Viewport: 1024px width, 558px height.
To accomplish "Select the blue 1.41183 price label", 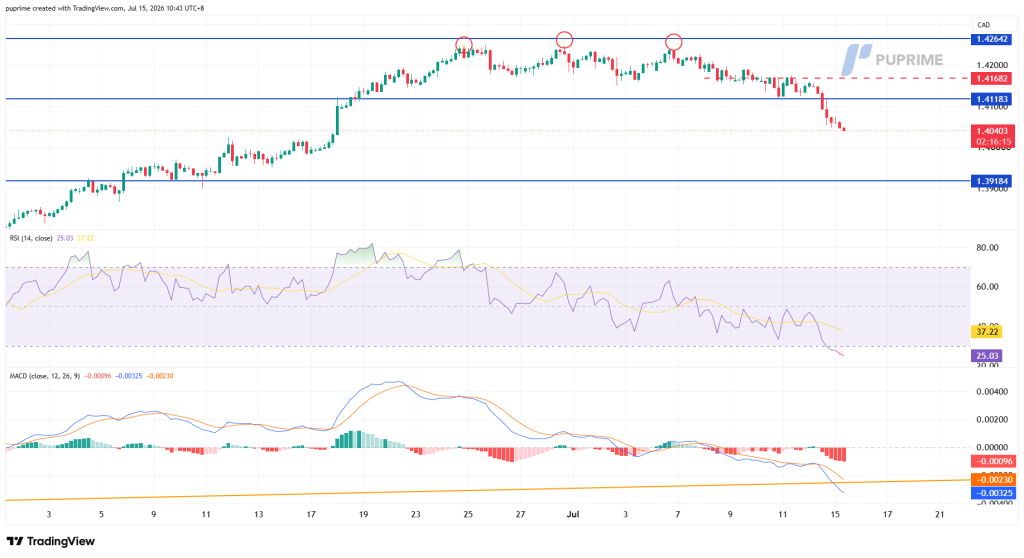I will click(x=993, y=99).
